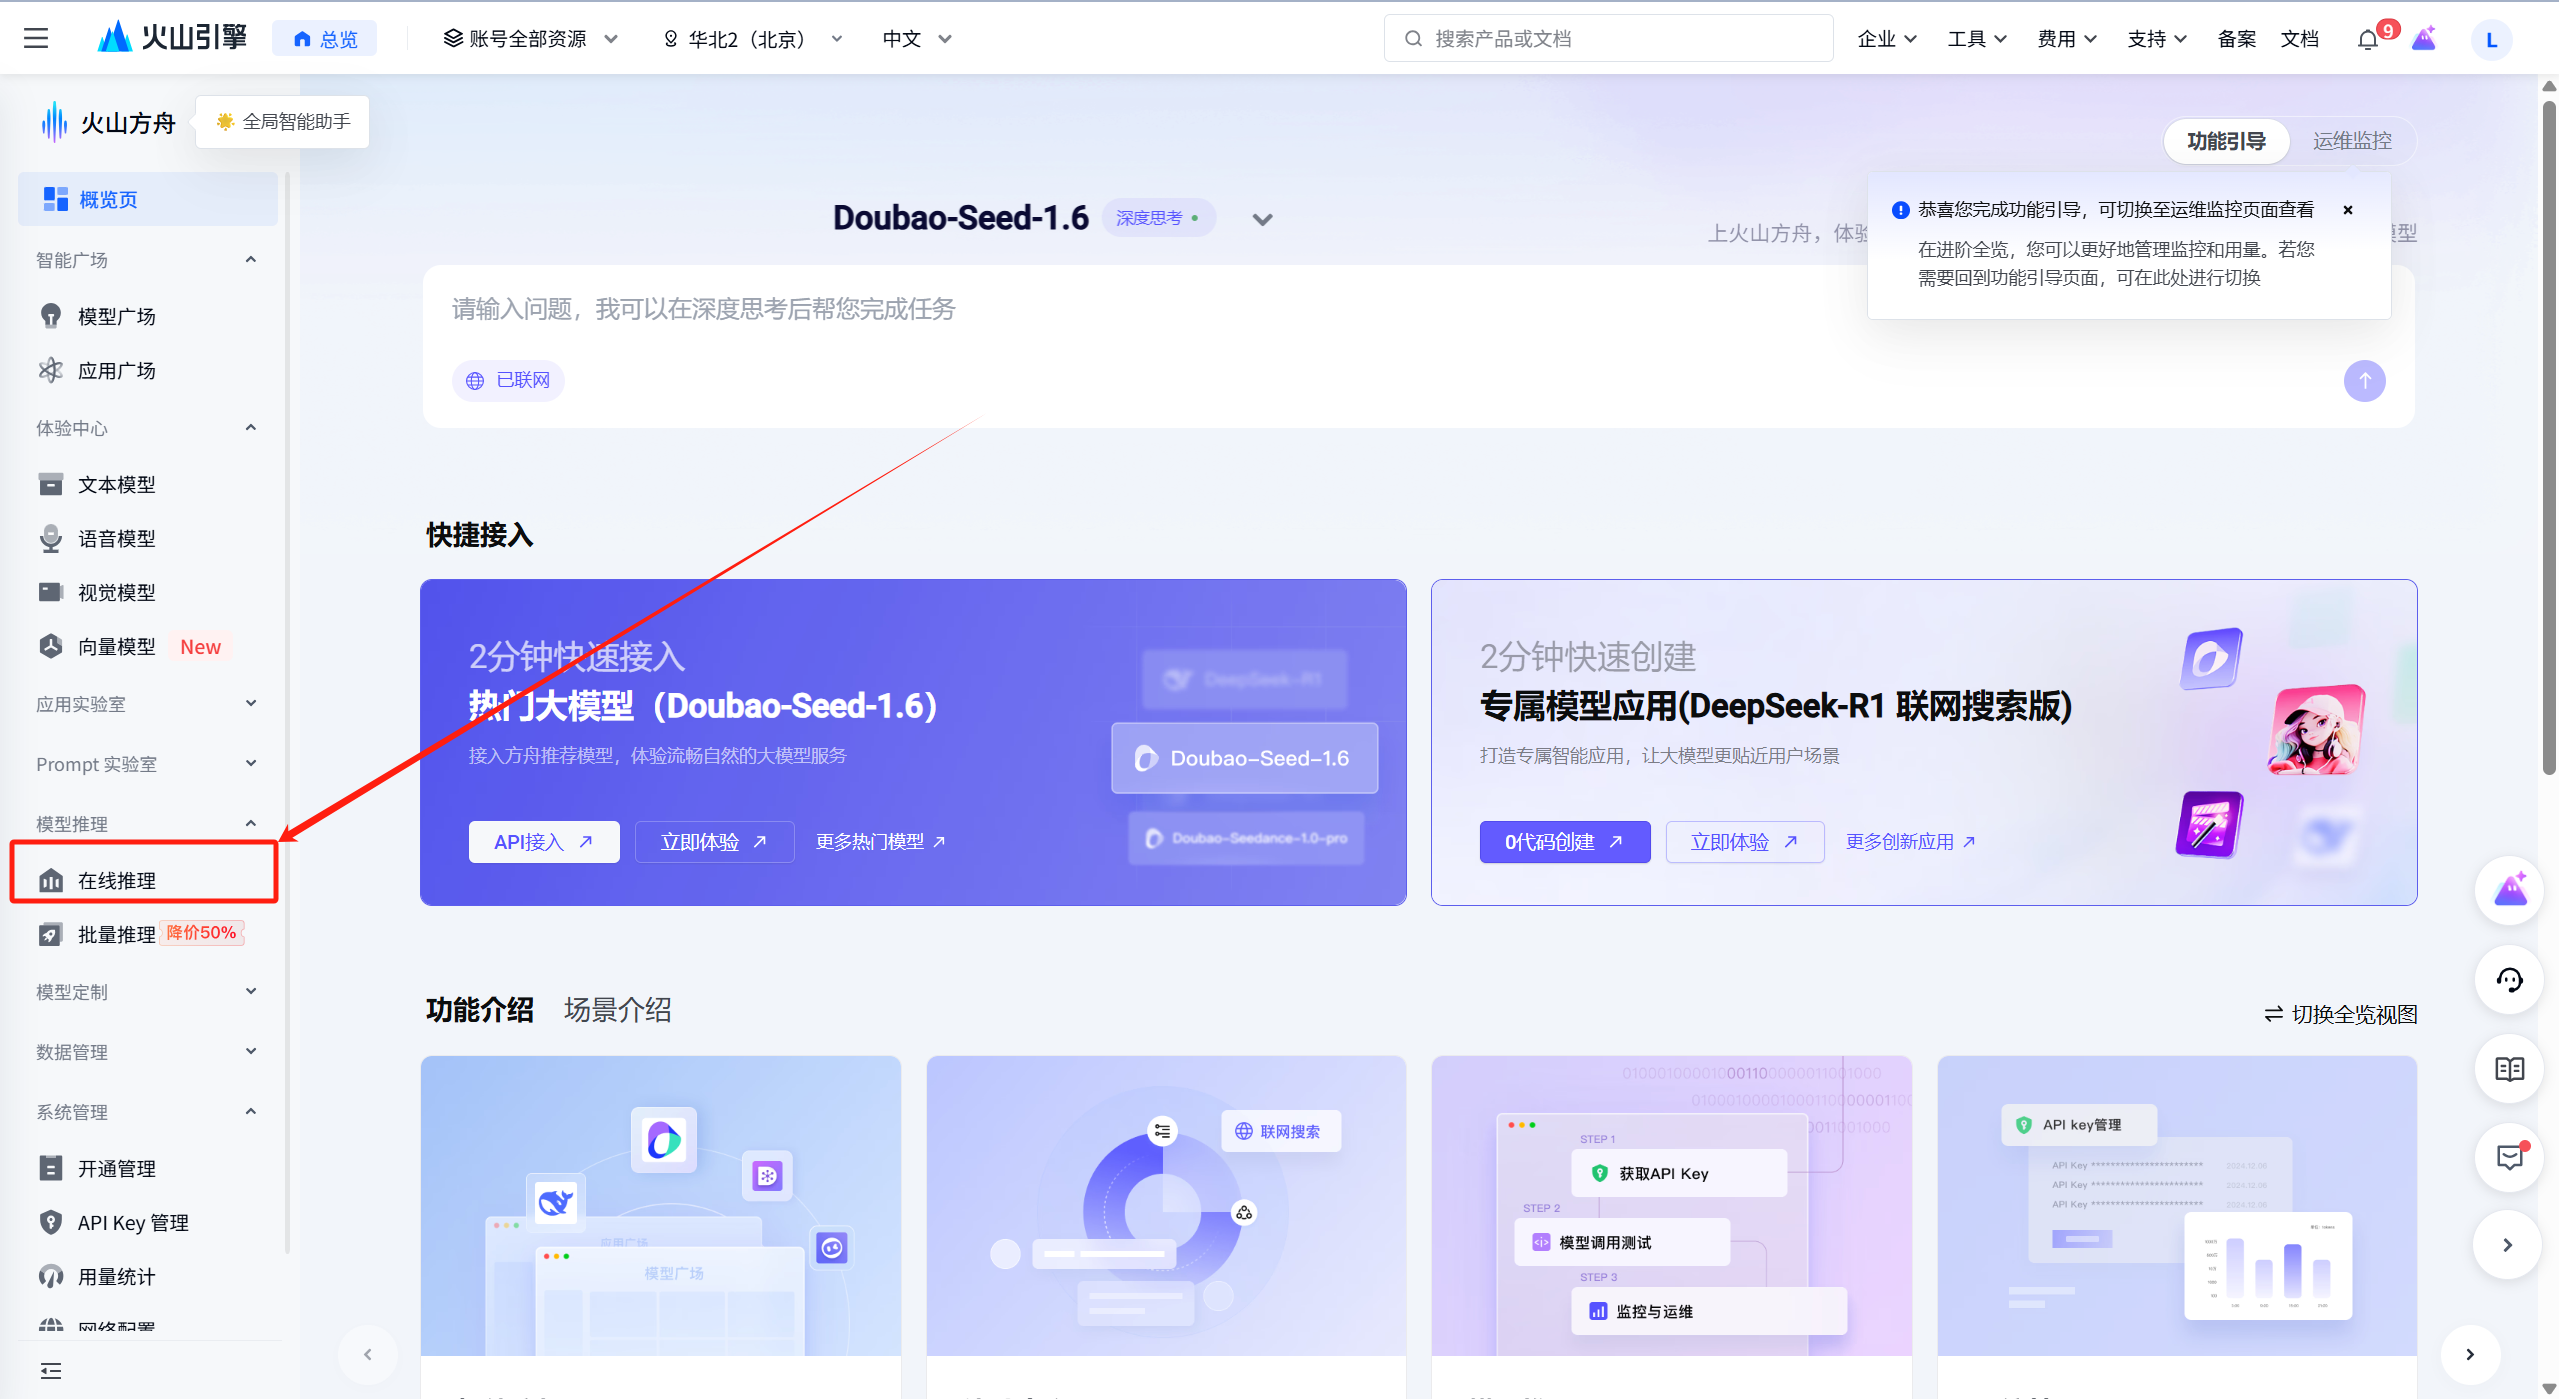Click the send arrow button in the prompt box
This screenshot has height=1399, width=2559.
2364,380
